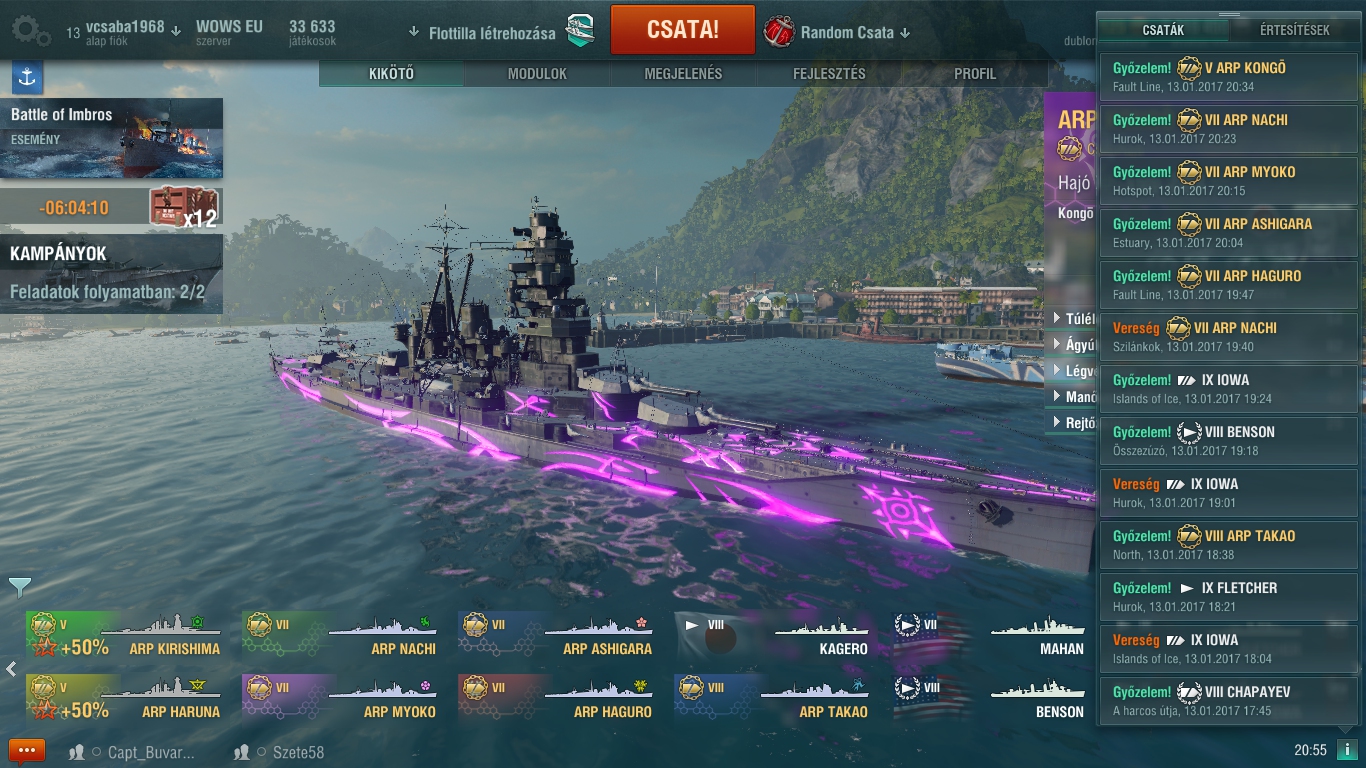
Task: Click the anchor port icon
Action: tap(26, 76)
